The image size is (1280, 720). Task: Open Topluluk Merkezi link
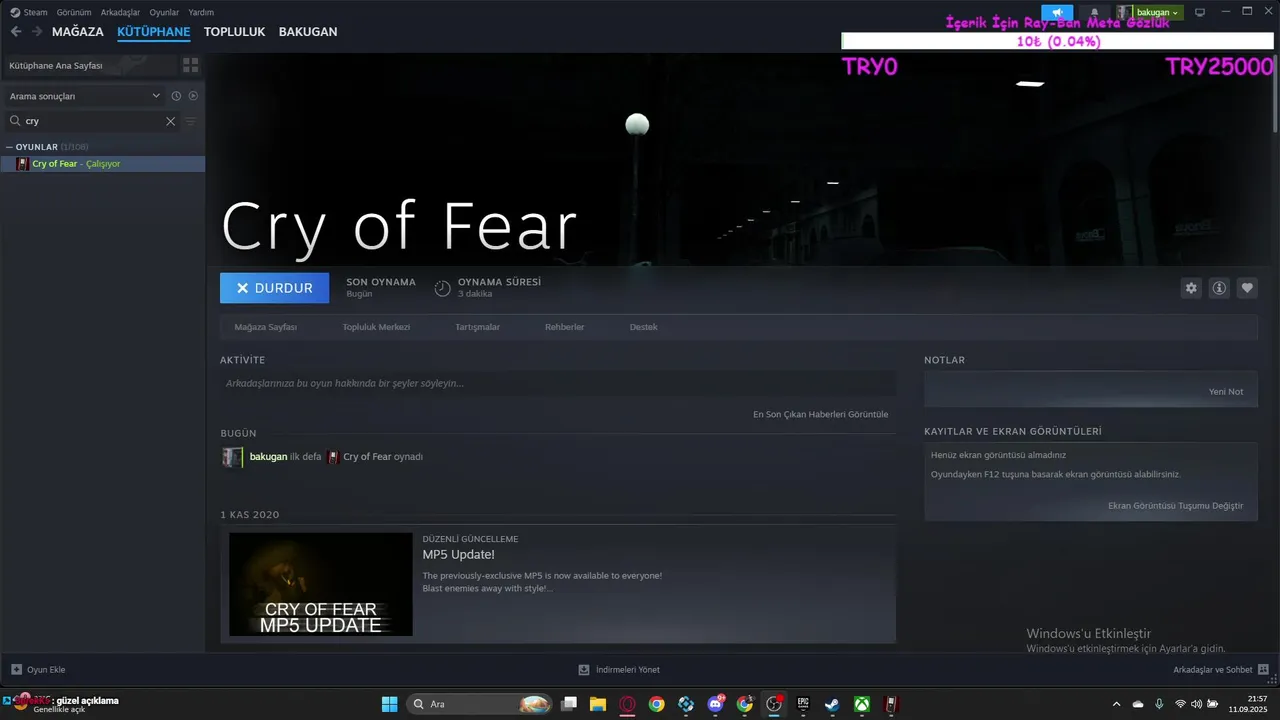tap(376, 327)
